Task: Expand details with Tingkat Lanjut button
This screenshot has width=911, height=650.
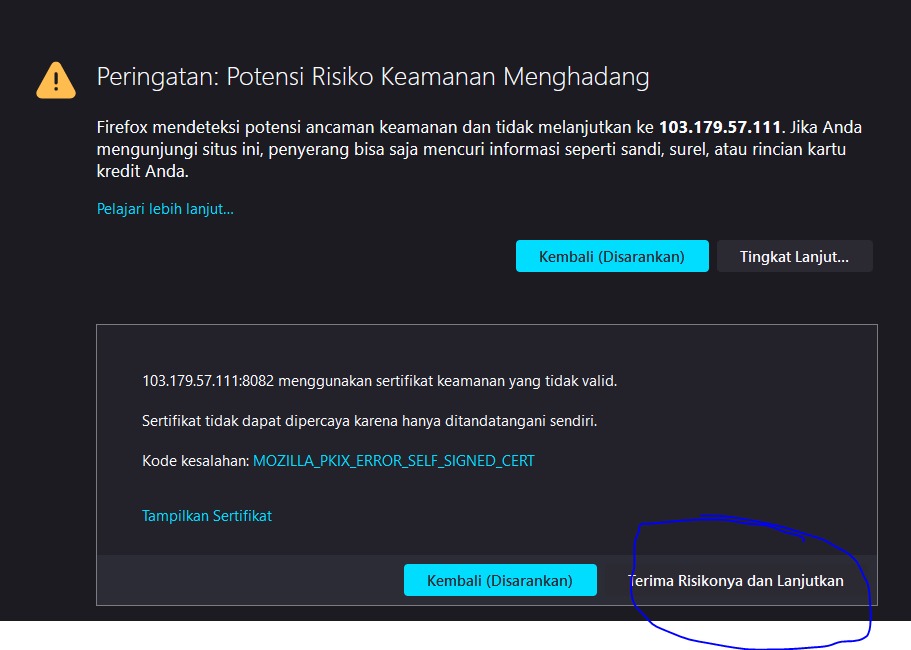Action: point(794,256)
